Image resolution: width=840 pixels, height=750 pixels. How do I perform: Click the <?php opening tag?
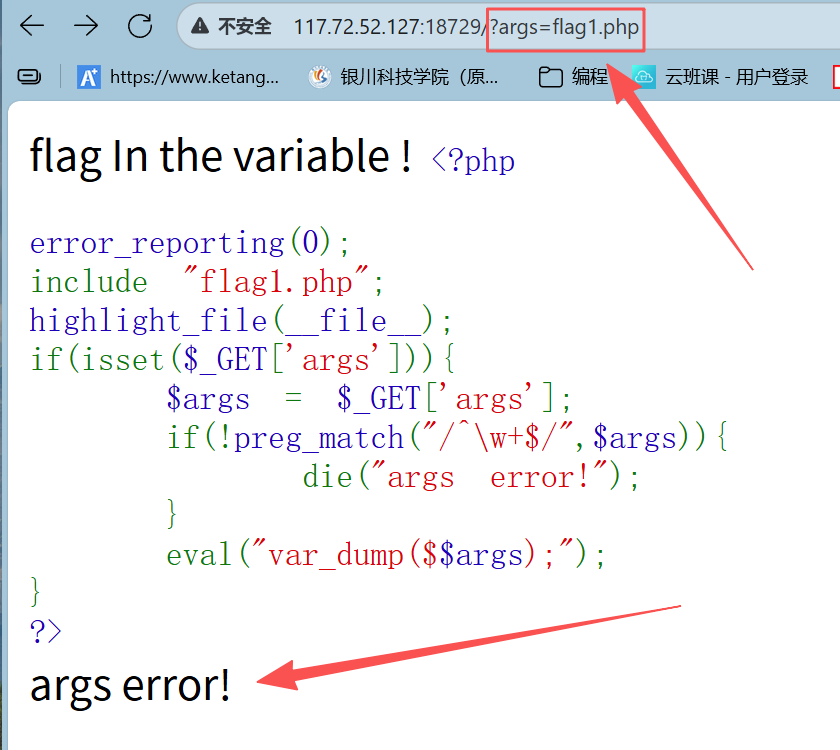473,160
